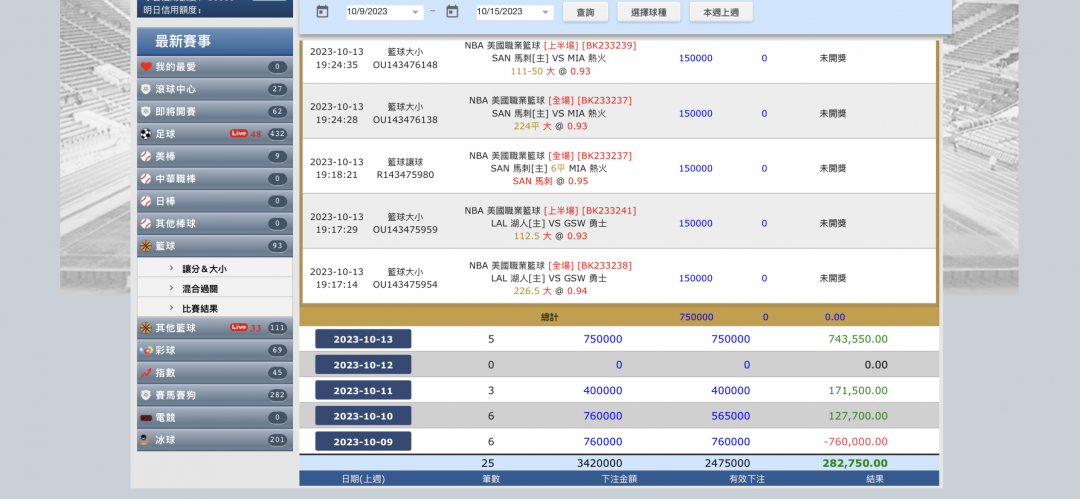Viewport: 1080px width, 499px height.
Task: Click bet number OU143476138
Action: (x=405, y=120)
